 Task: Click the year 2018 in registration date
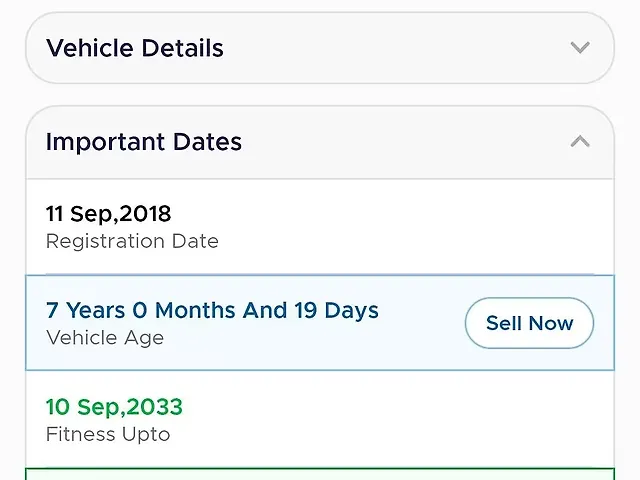(145, 214)
